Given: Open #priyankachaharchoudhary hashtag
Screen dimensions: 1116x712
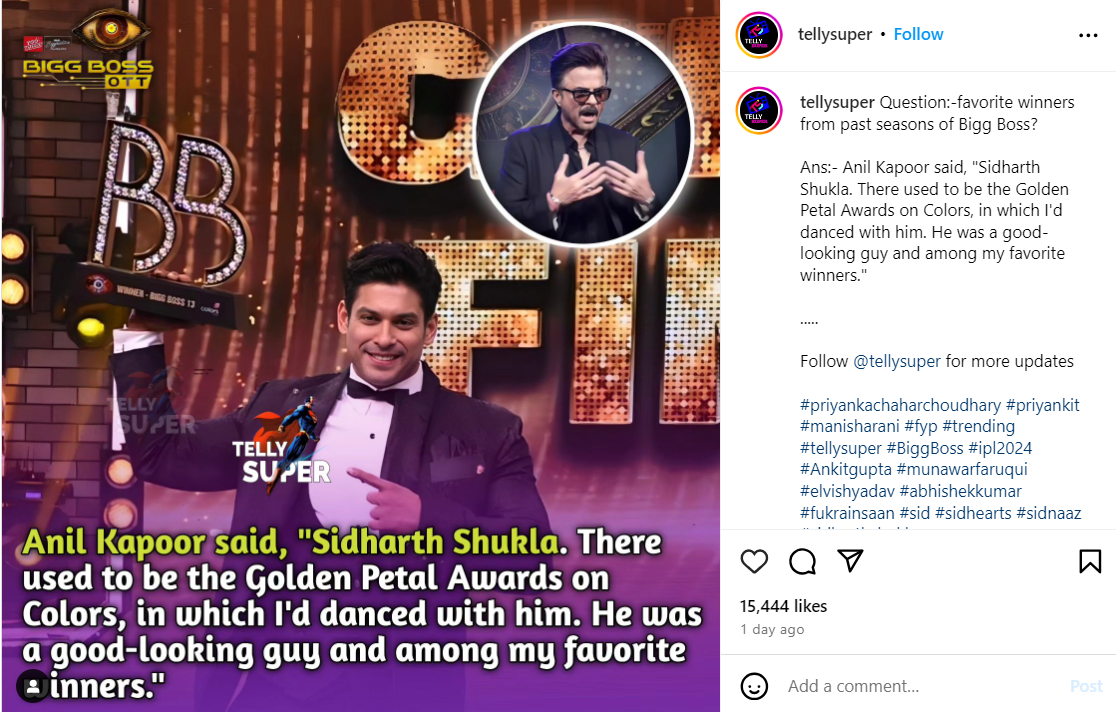Looking at the screenshot, I should (x=900, y=405).
